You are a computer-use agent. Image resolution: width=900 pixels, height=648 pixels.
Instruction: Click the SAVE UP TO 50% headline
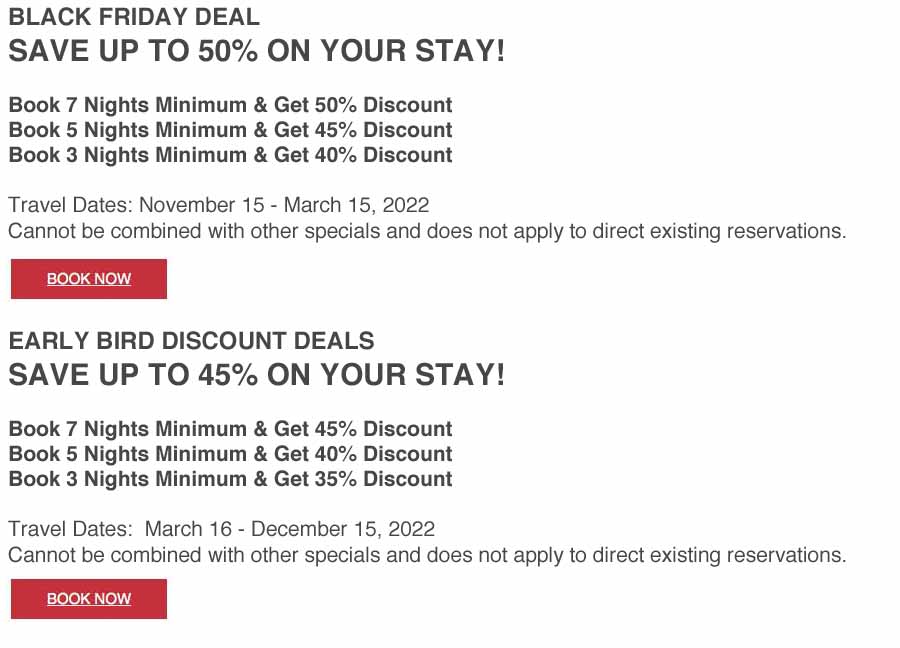(x=257, y=51)
